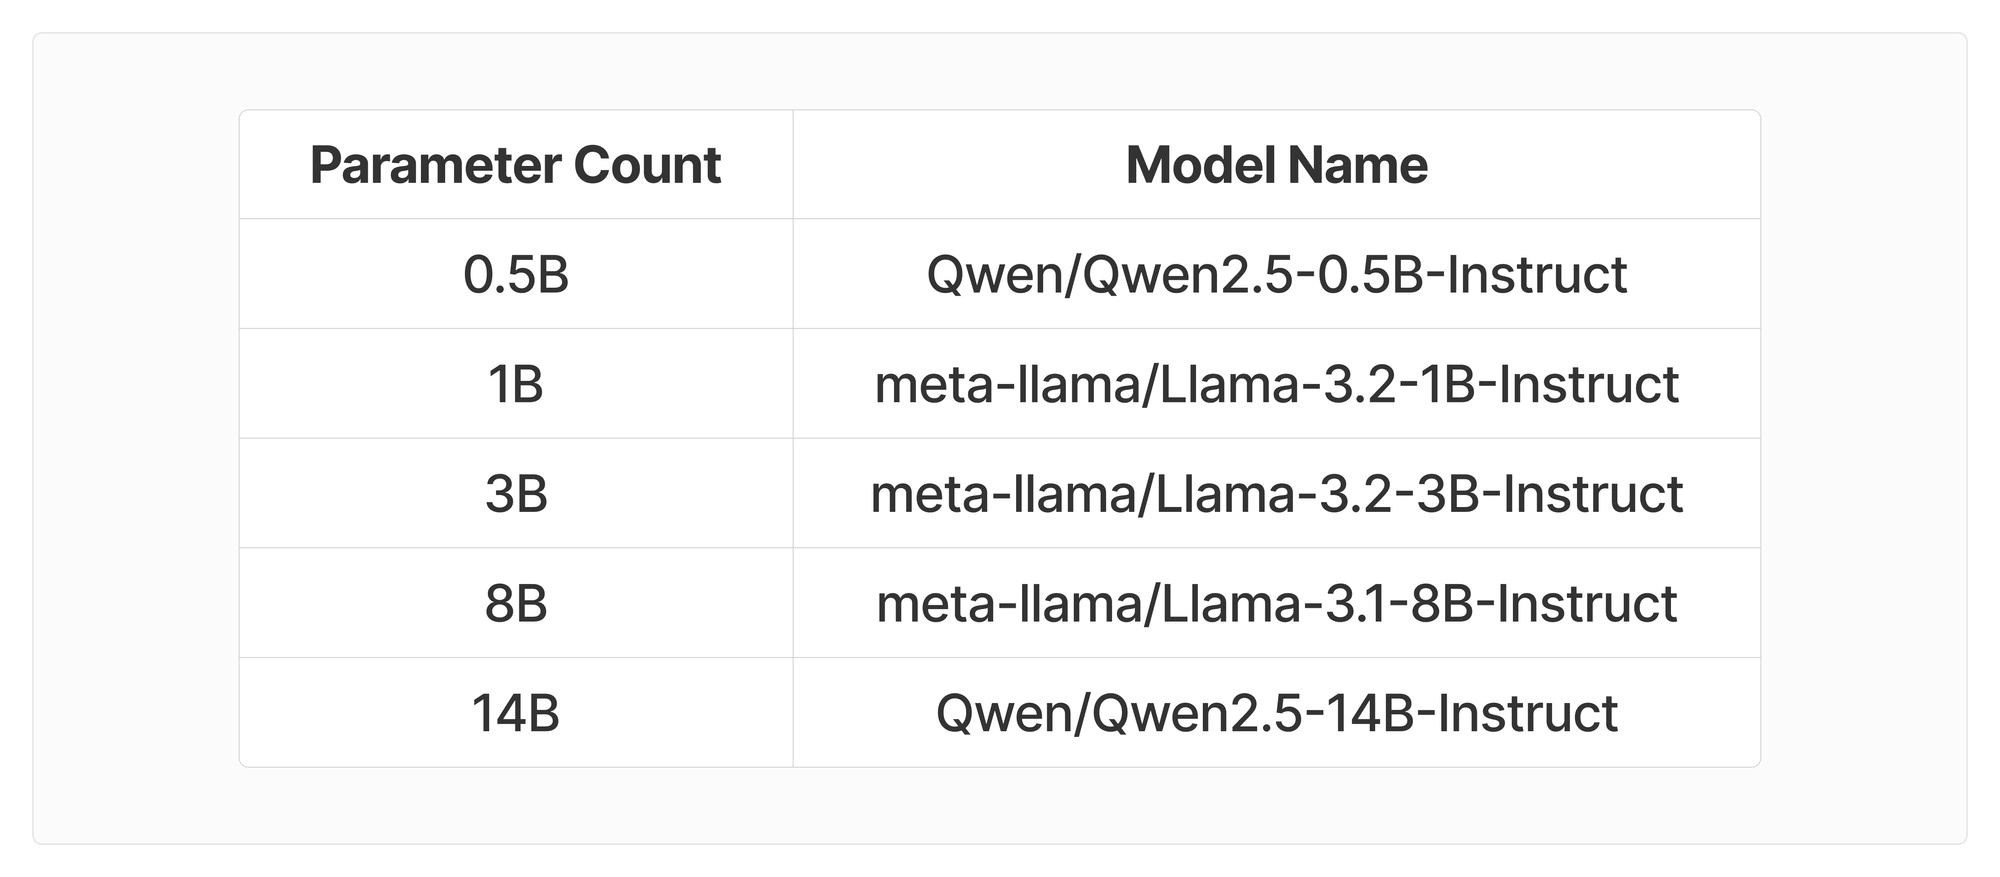Click the word Name in header
This screenshot has height=877, width=2000.
[1357, 165]
